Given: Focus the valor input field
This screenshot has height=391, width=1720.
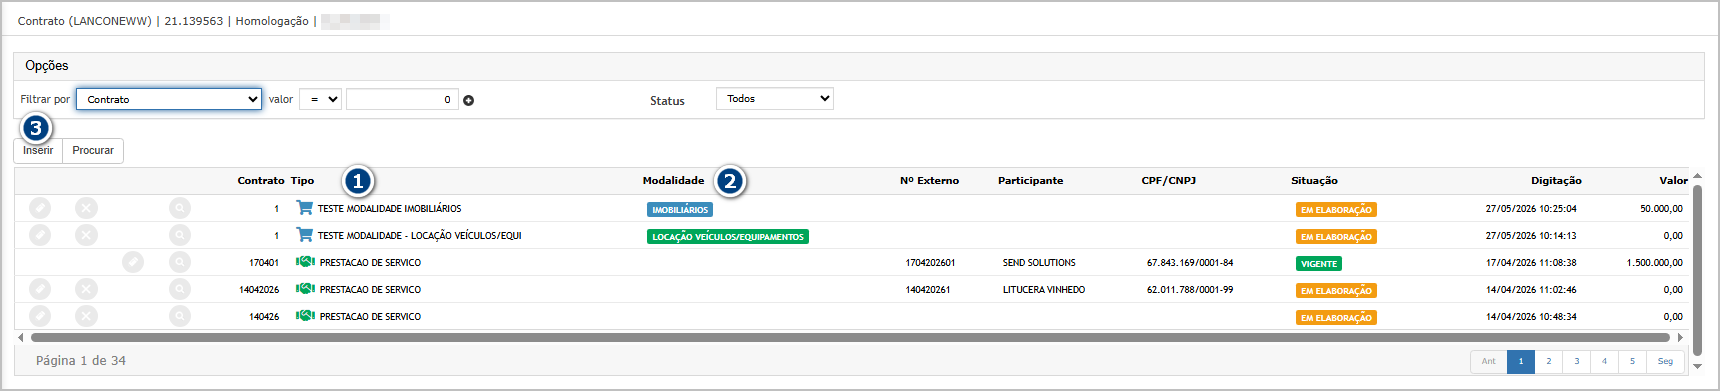Looking at the screenshot, I should click(x=402, y=99).
